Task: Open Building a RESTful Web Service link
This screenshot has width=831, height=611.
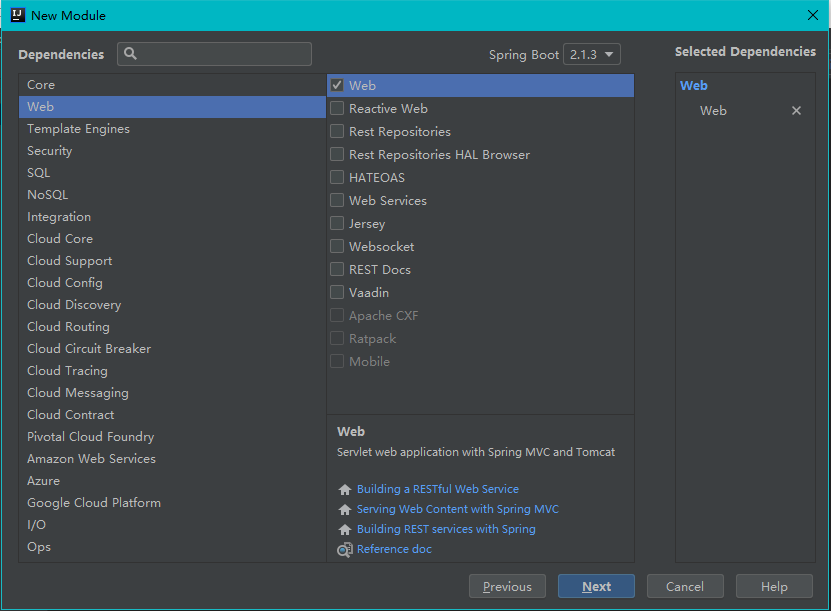Action: pos(438,489)
